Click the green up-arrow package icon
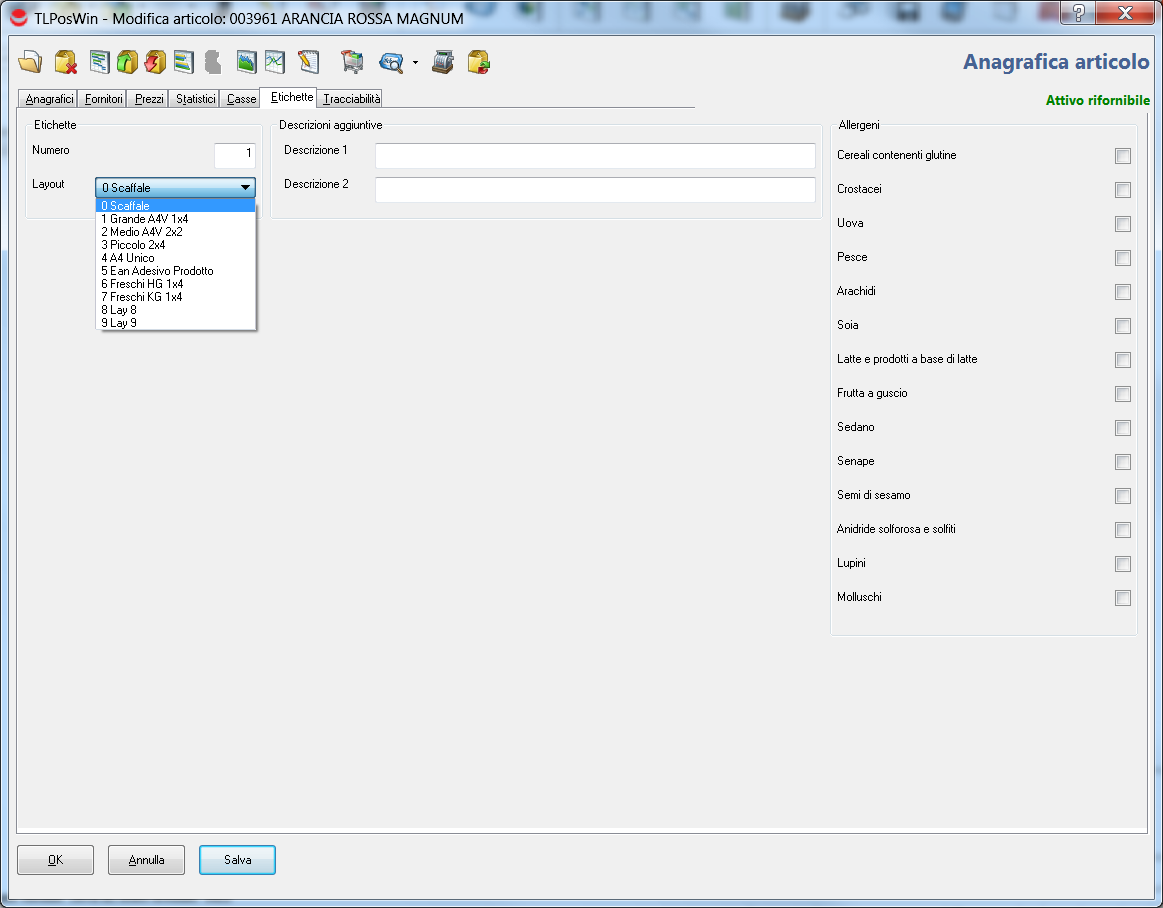 coord(127,63)
